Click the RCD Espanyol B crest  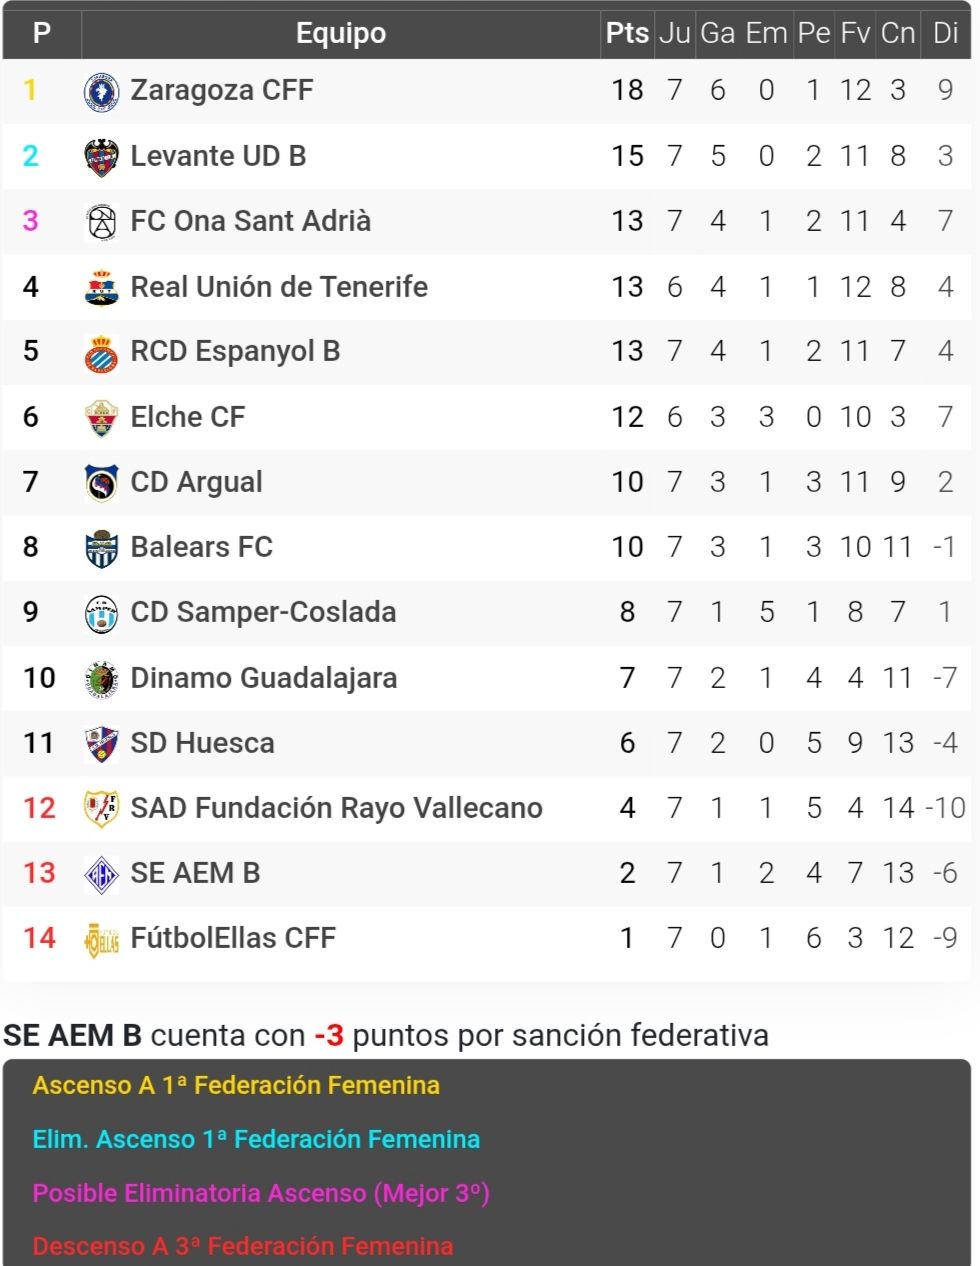pos(101,353)
